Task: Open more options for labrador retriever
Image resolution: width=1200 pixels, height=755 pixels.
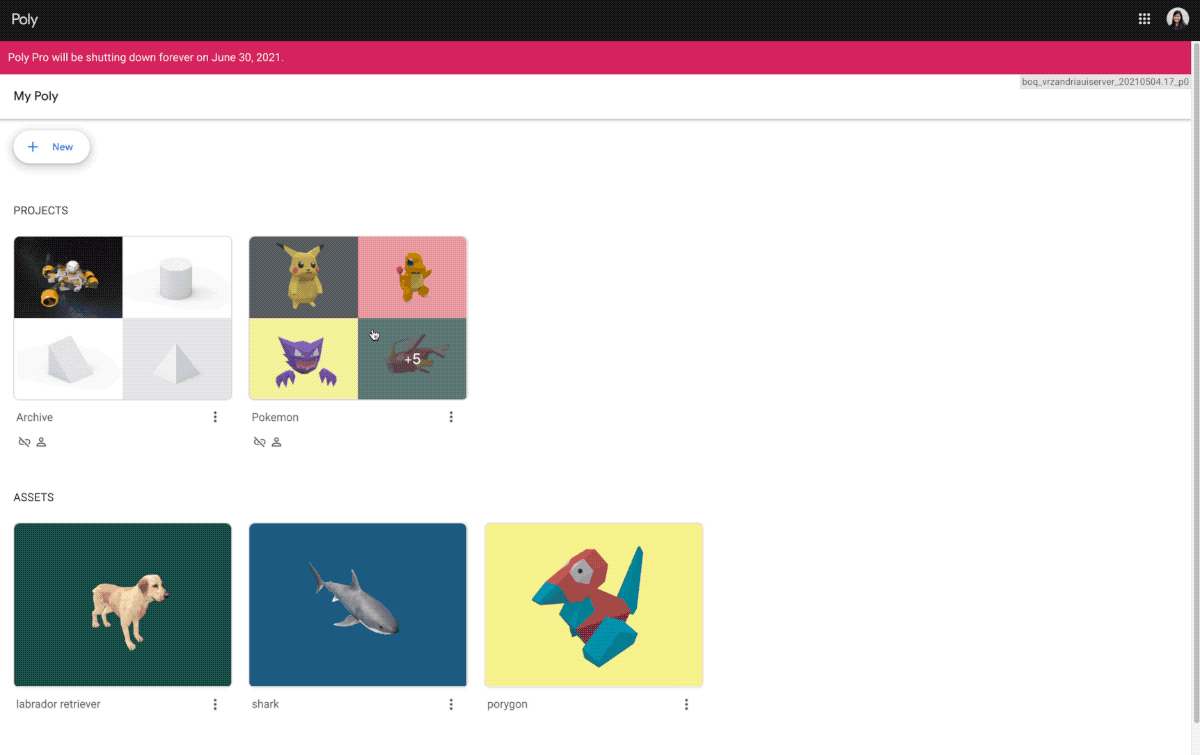Action: 215,704
